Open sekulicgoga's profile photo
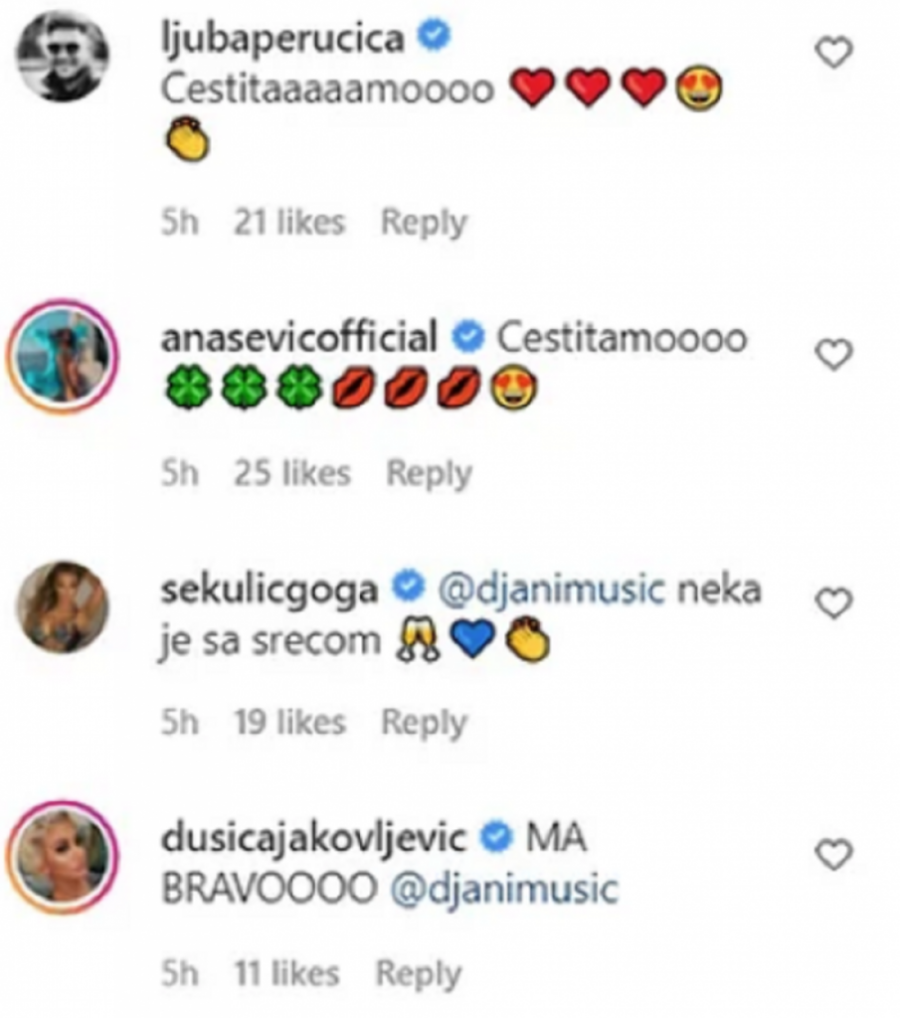 64,607
